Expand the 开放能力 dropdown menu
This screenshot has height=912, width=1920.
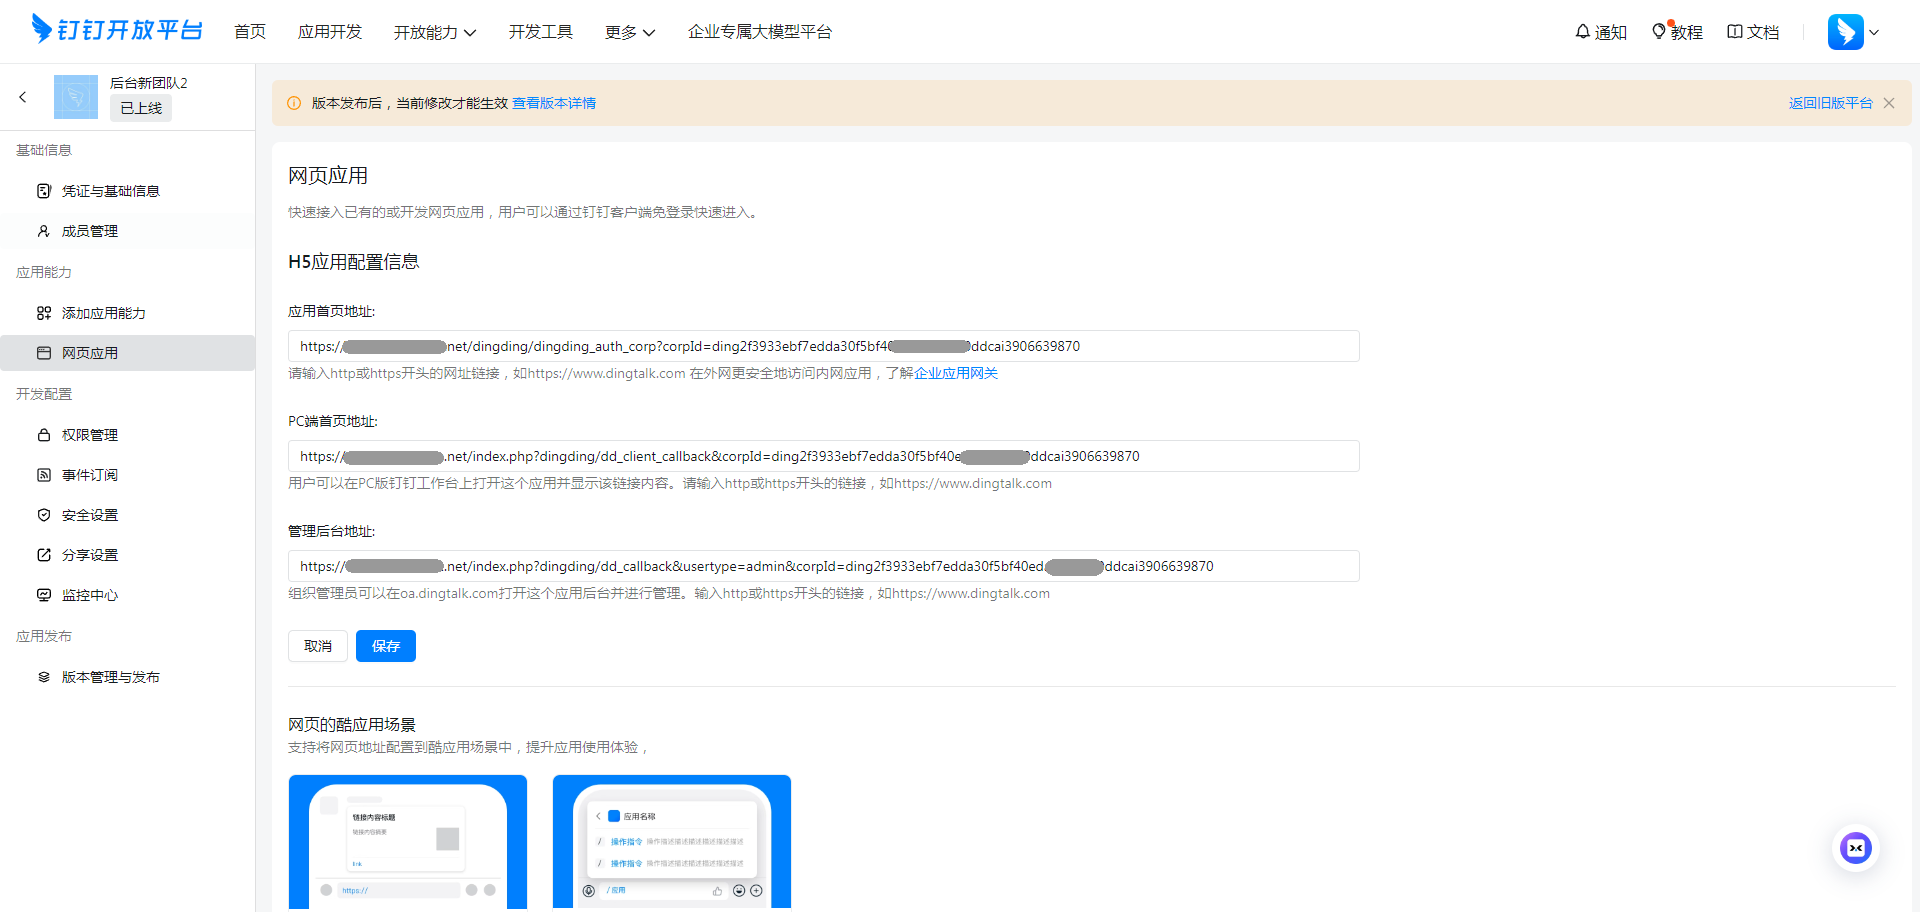(434, 32)
